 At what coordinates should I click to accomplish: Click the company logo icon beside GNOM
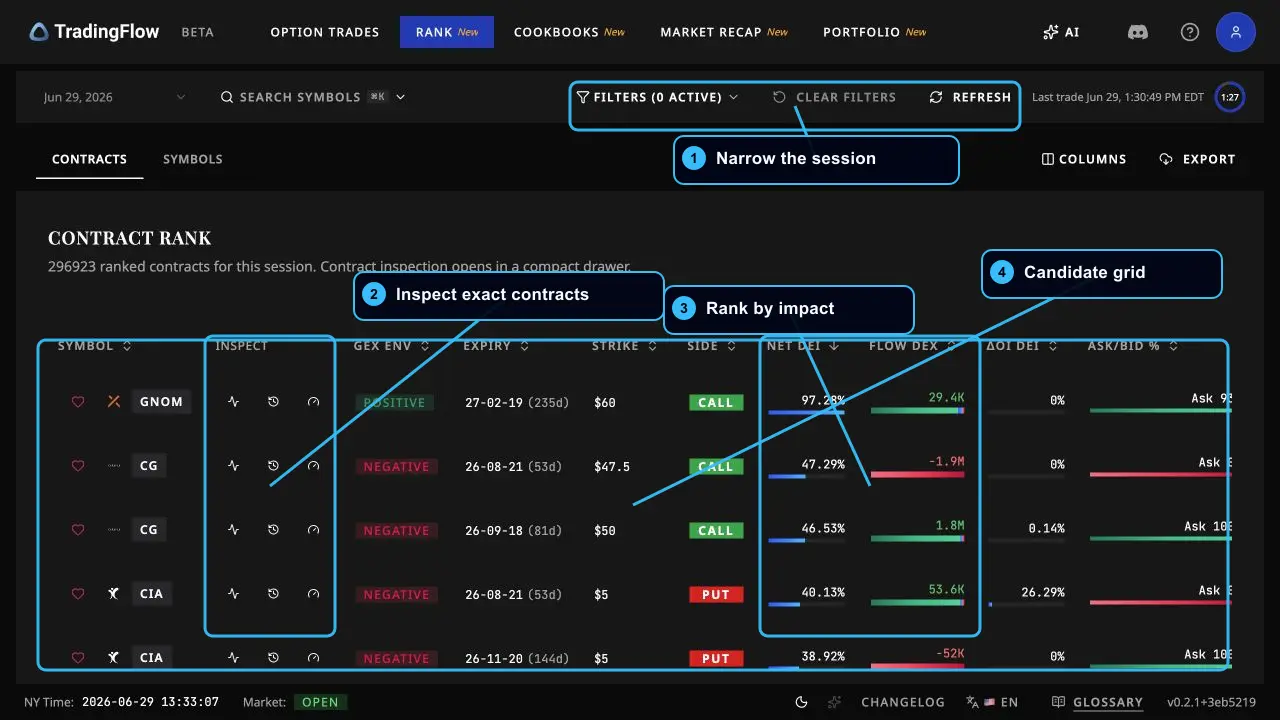click(x=114, y=402)
